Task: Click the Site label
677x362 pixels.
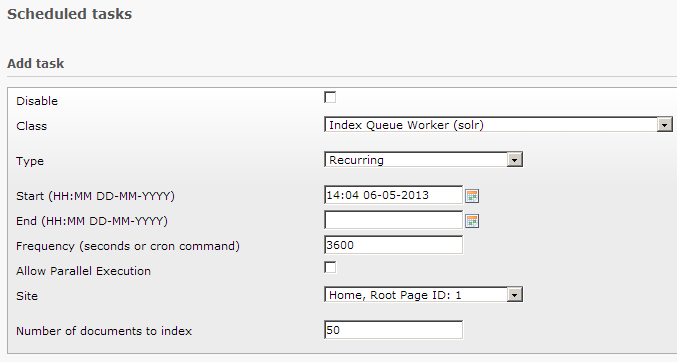Action: pyautogui.click(x=27, y=296)
